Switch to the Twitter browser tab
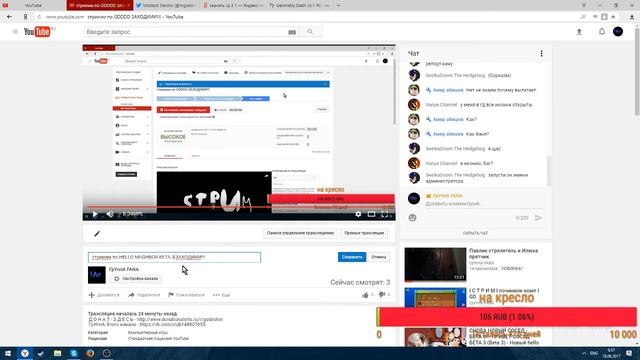640x360 pixels. [166, 5]
